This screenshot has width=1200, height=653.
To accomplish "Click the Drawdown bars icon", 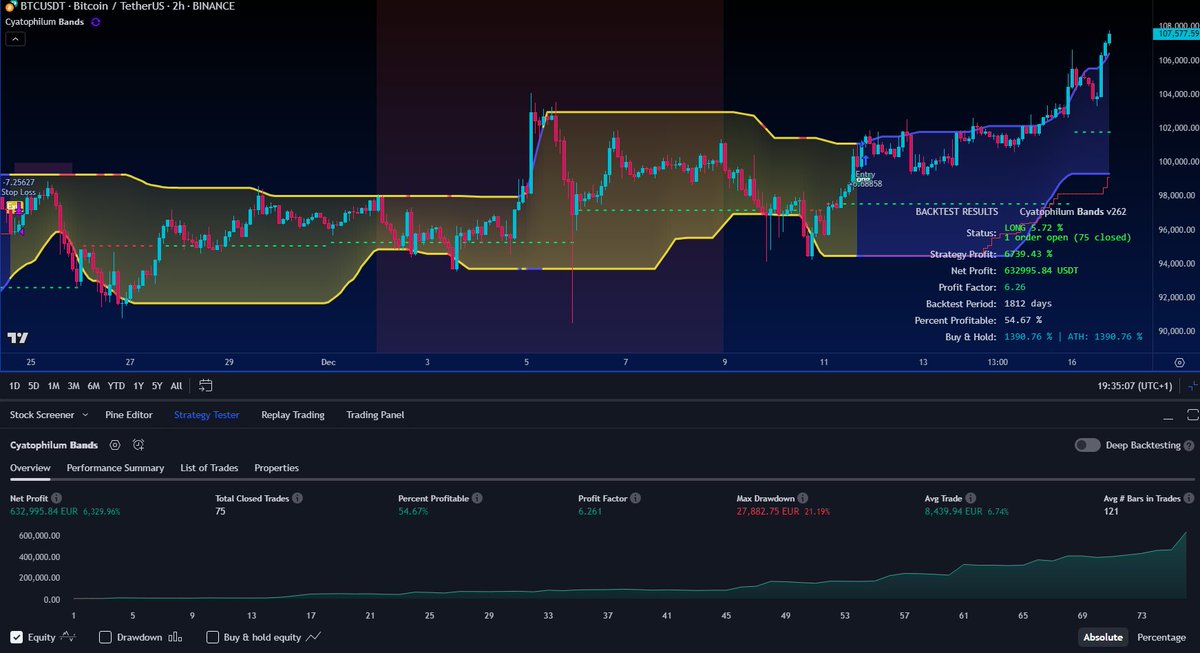I will point(175,636).
